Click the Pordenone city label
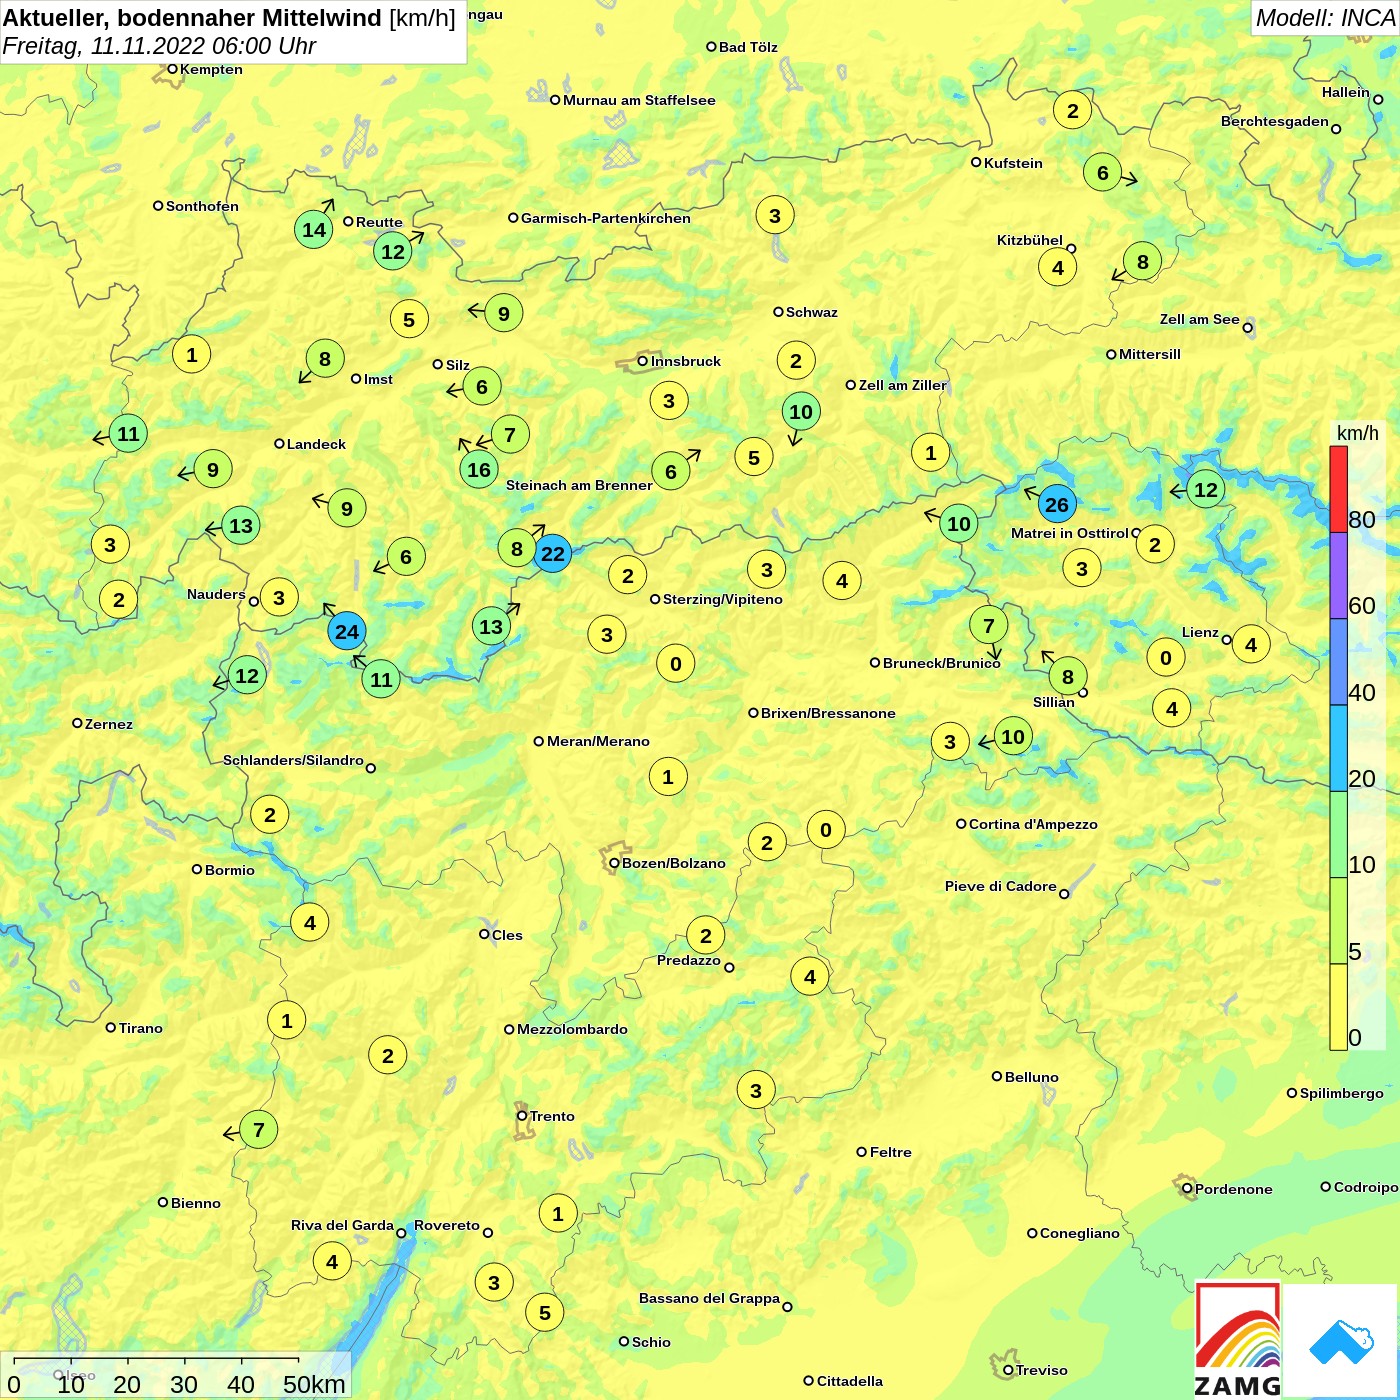Image resolution: width=1400 pixels, height=1400 pixels. point(1233,1189)
